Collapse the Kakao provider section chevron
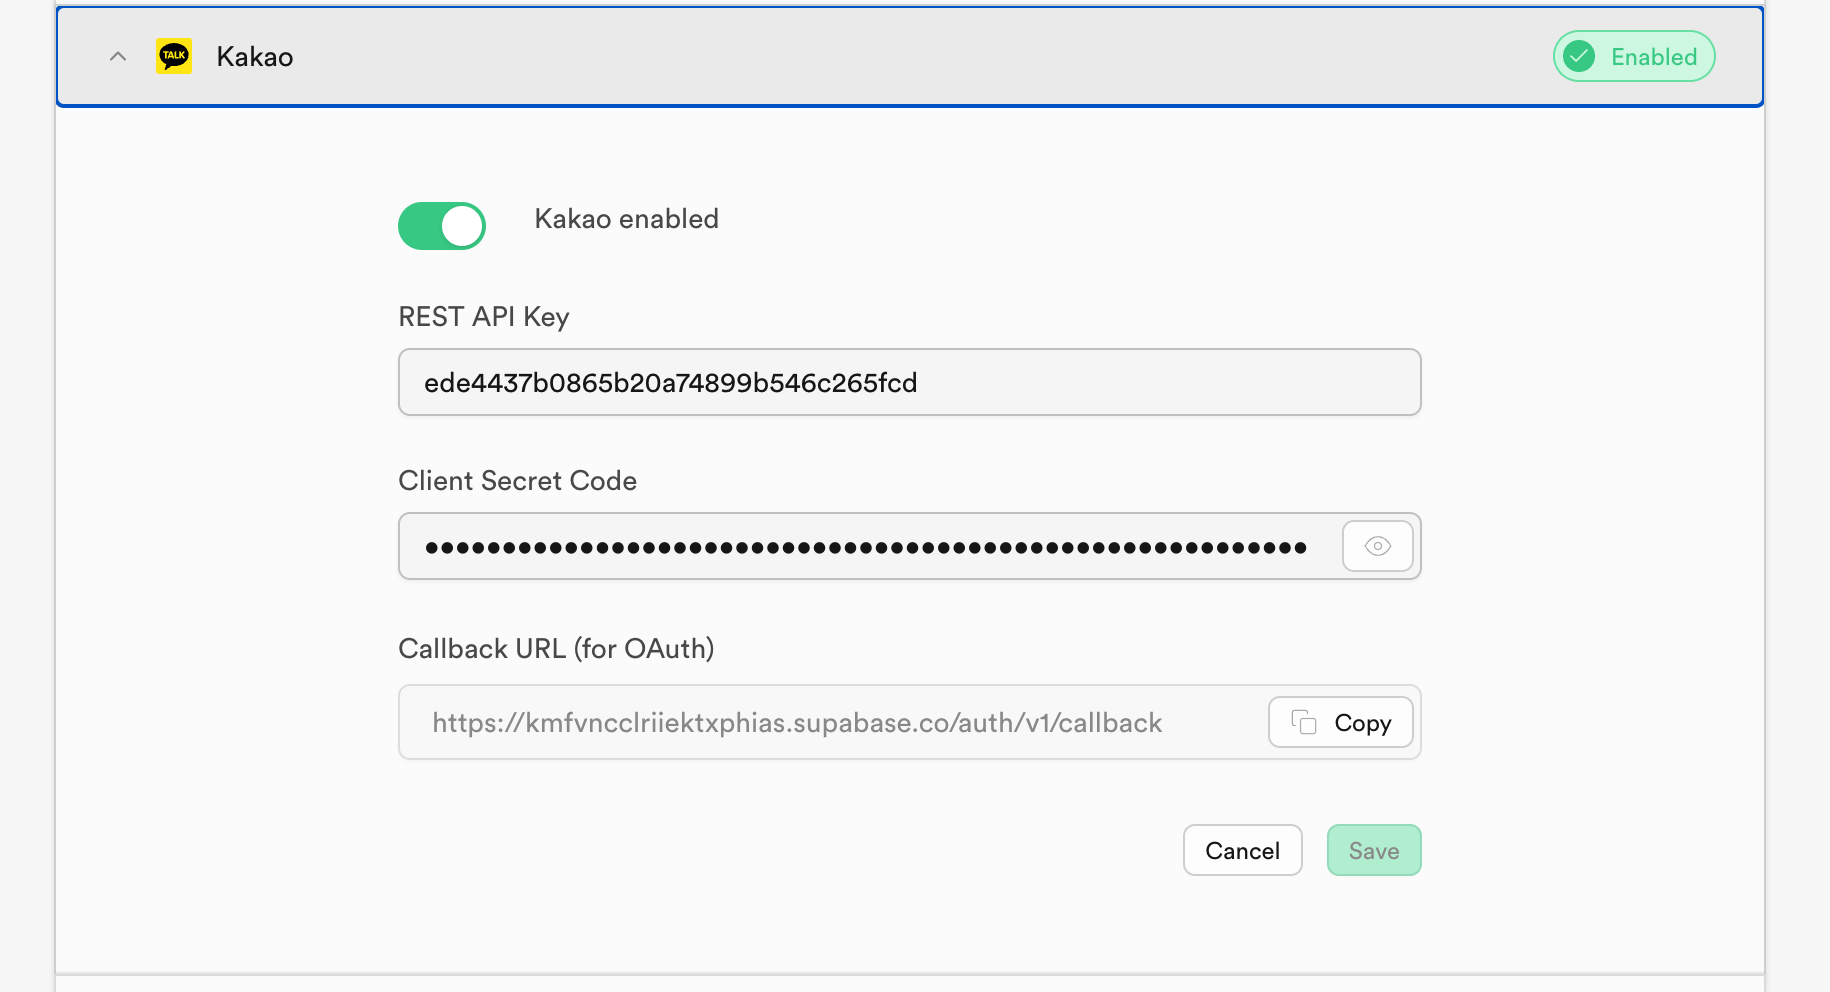The height and width of the screenshot is (992, 1830). coord(118,57)
